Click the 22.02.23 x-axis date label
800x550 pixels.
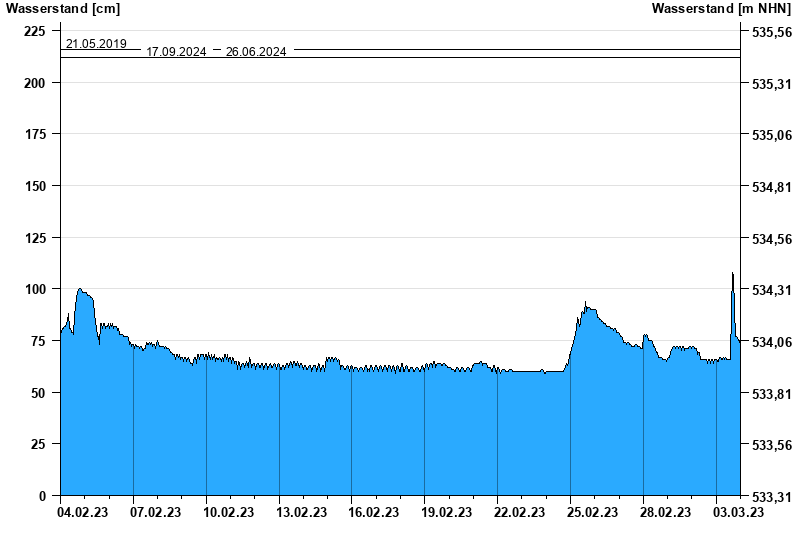519,512
